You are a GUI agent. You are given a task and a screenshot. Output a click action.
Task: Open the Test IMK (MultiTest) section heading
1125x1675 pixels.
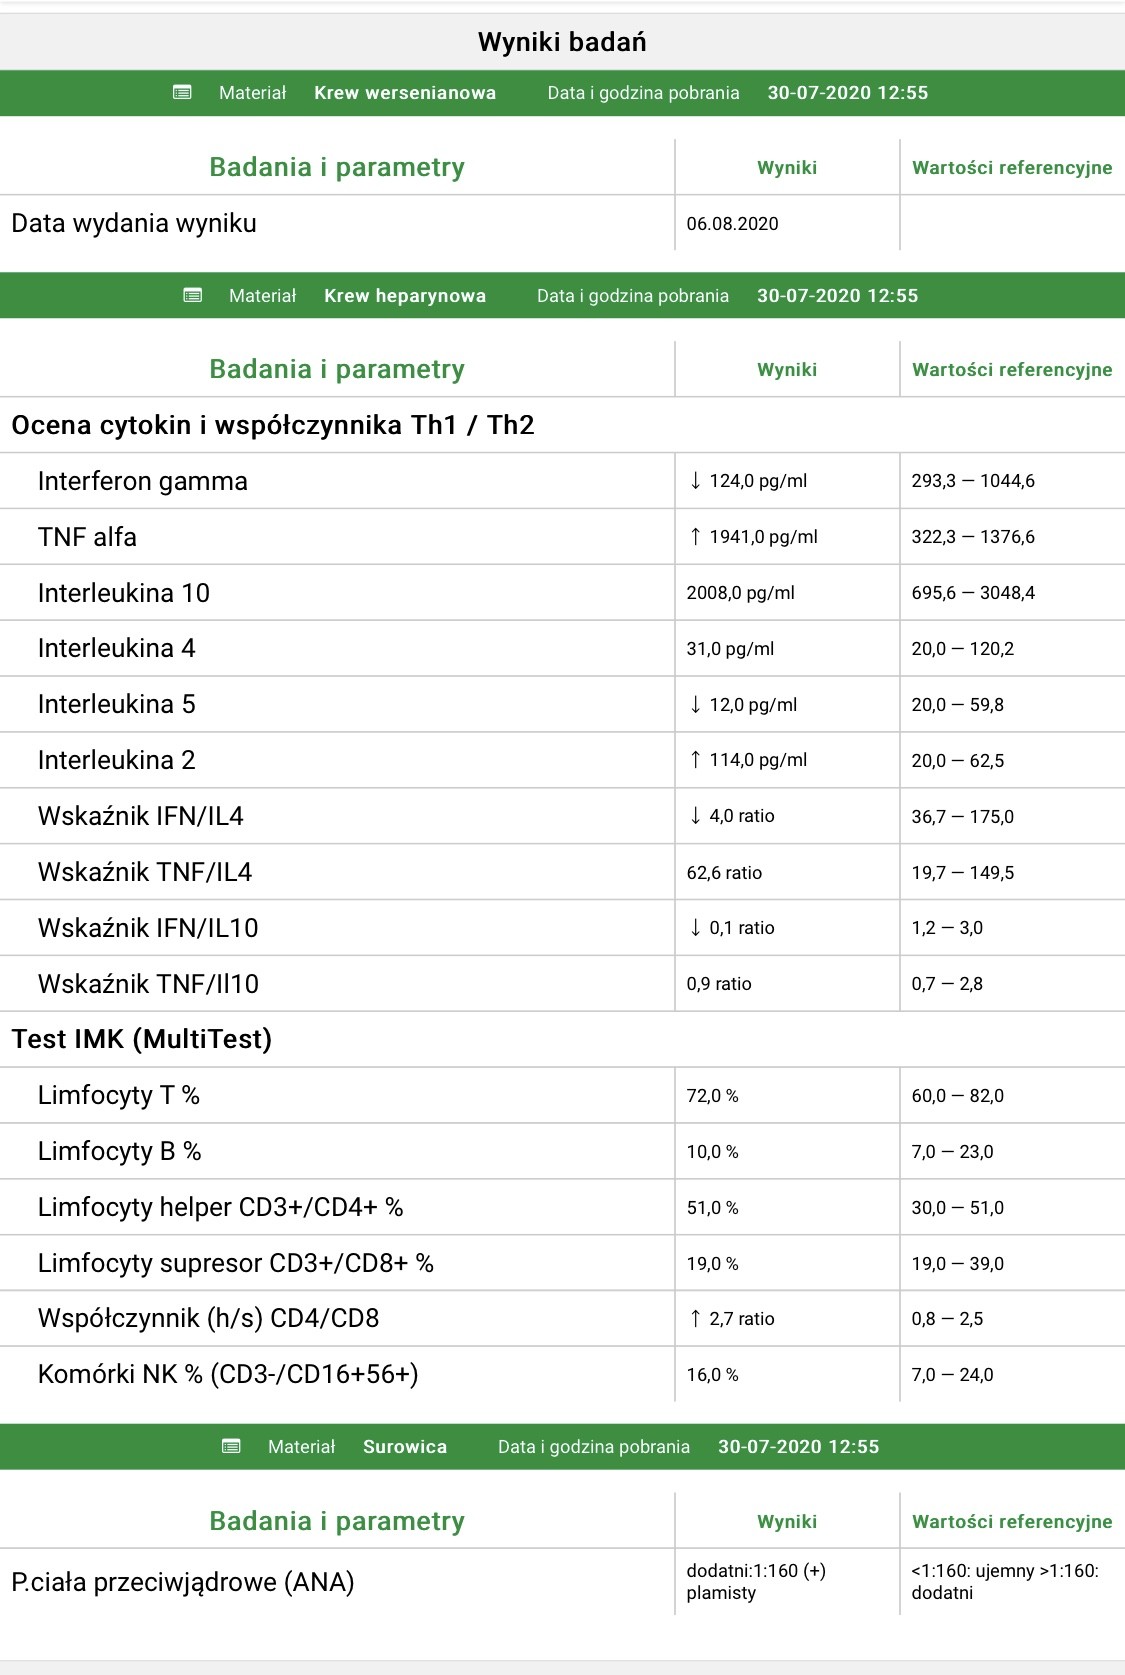click(x=141, y=1040)
